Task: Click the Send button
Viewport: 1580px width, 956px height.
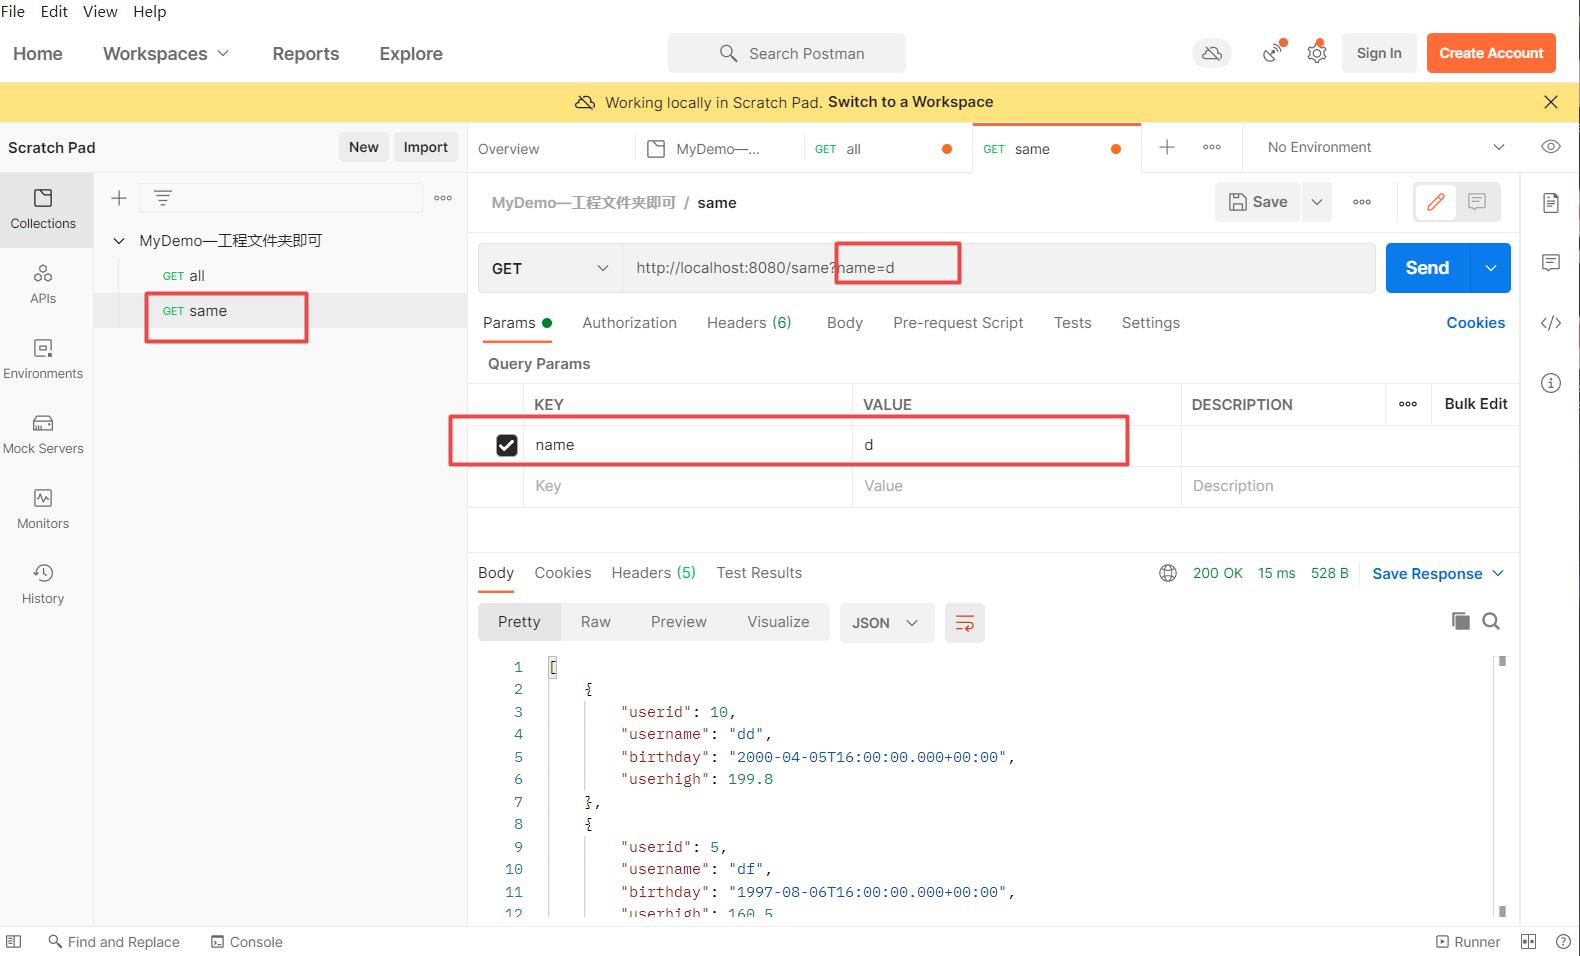Action: pos(1427,268)
